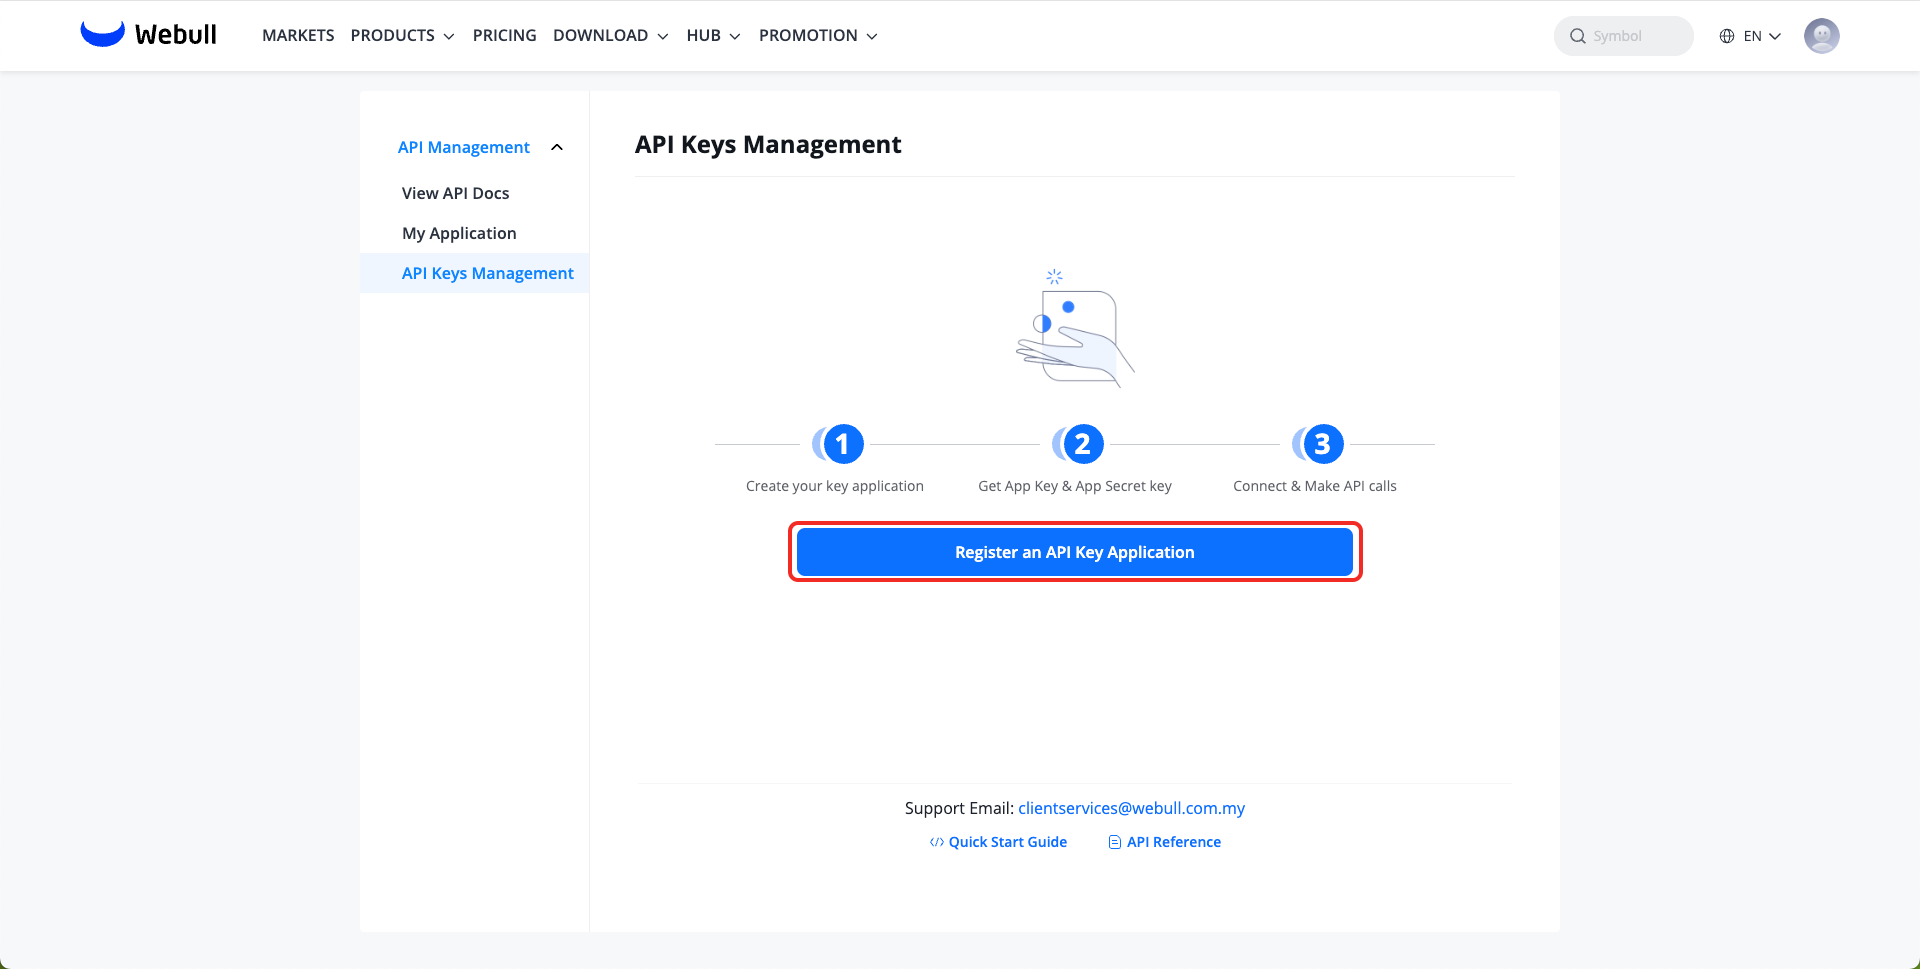Expand the PRODUCTS dropdown menu
The width and height of the screenshot is (1920, 969).
tap(402, 35)
